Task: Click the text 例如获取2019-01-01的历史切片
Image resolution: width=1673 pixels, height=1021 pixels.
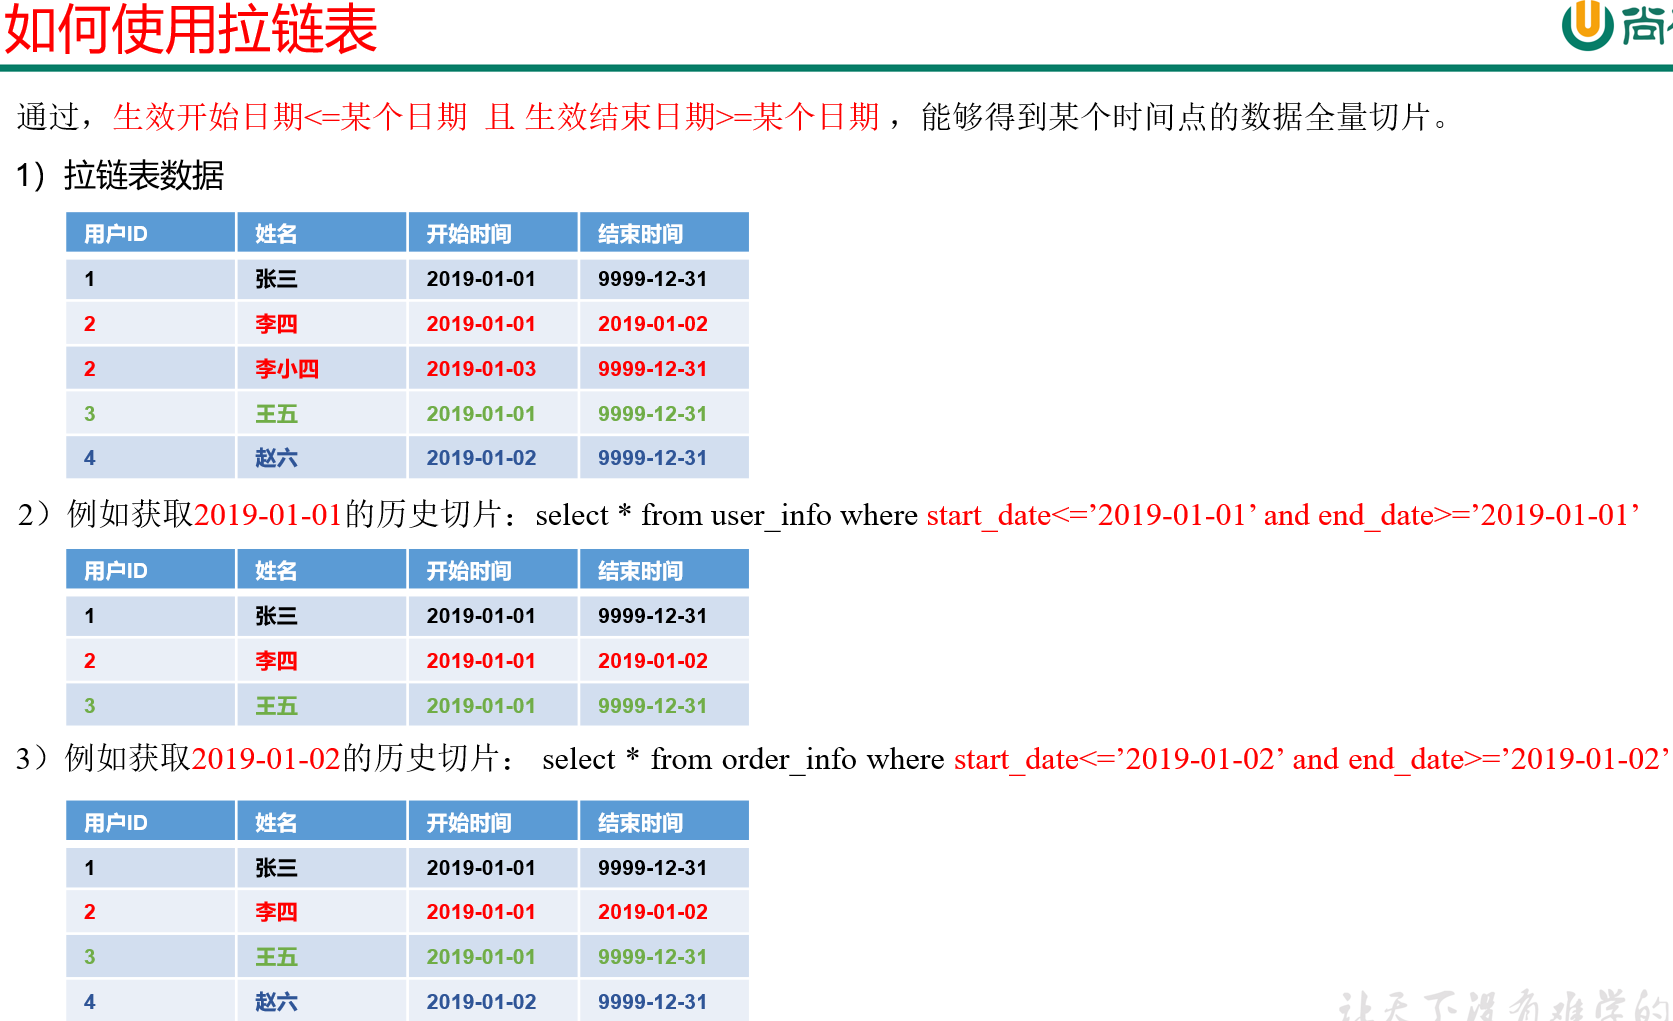Action: pyautogui.click(x=285, y=514)
